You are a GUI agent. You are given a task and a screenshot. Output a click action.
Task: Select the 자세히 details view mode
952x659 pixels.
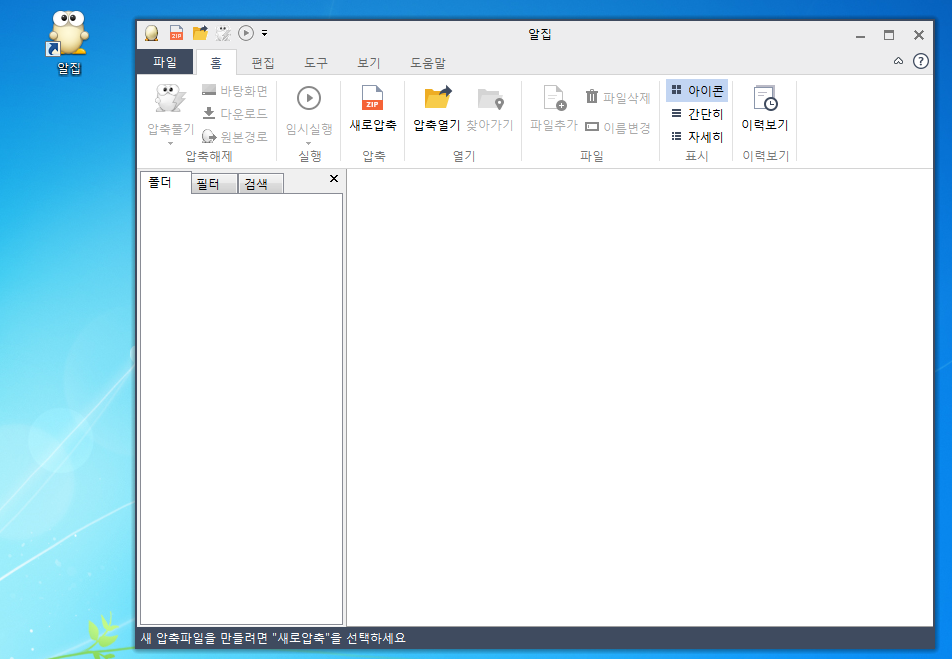[697, 137]
